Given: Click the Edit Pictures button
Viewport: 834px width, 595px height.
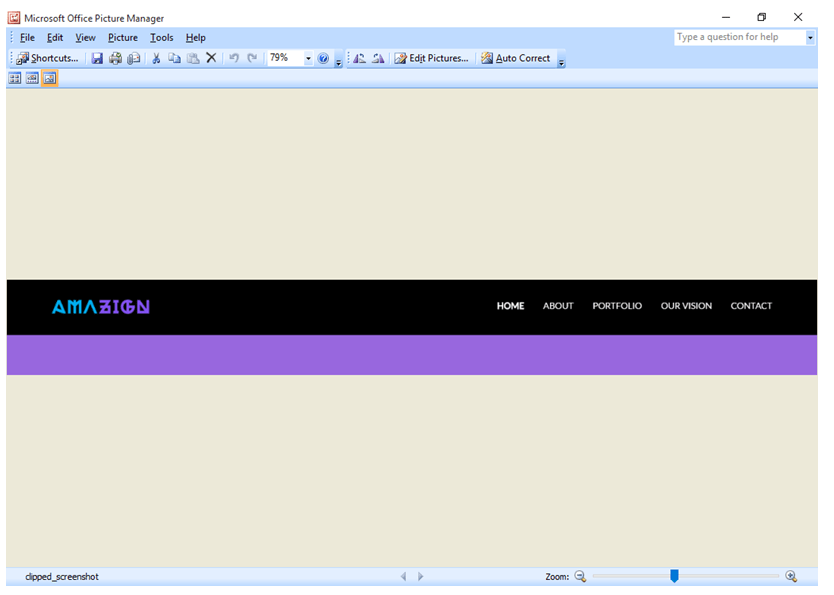Looking at the screenshot, I should pyautogui.click(x=431, y=58).
